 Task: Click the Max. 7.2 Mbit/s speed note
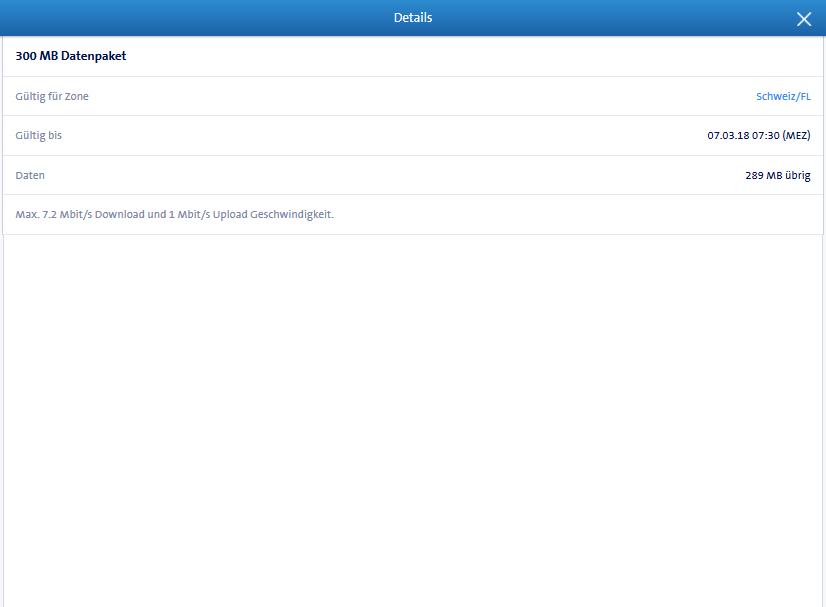[174, 214]
